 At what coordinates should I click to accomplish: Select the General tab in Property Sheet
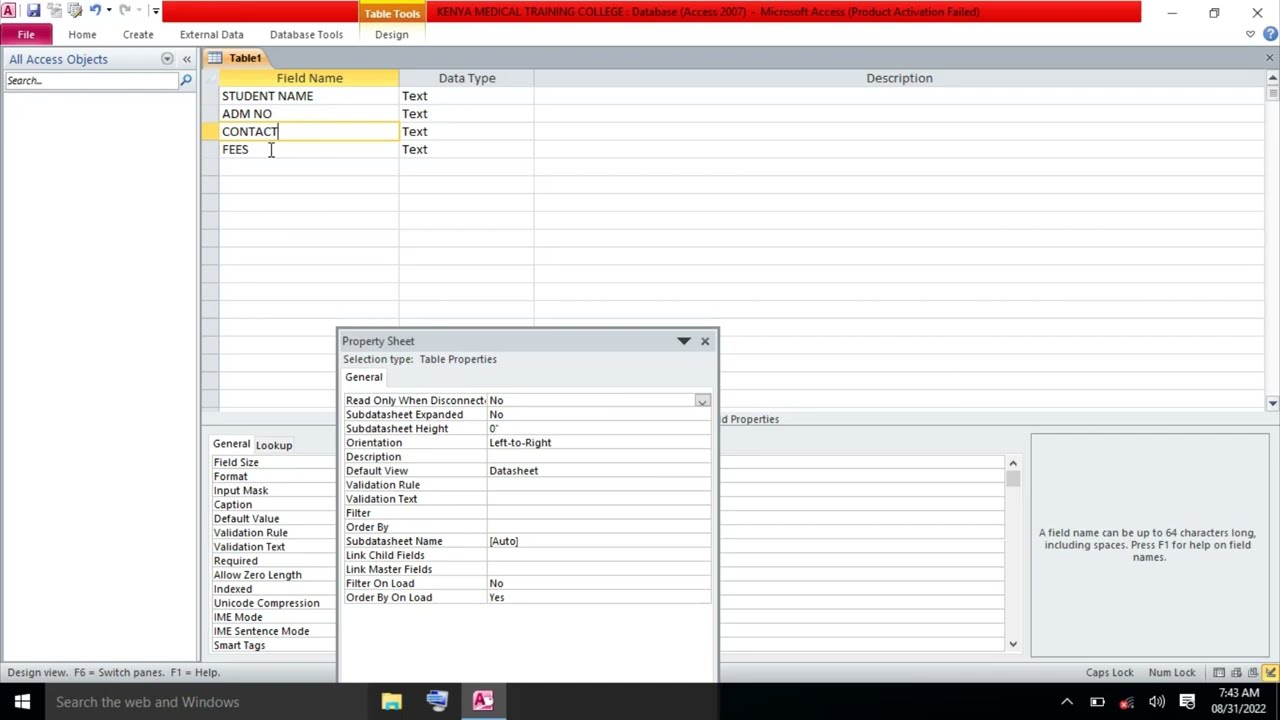[x=364, y=377]
